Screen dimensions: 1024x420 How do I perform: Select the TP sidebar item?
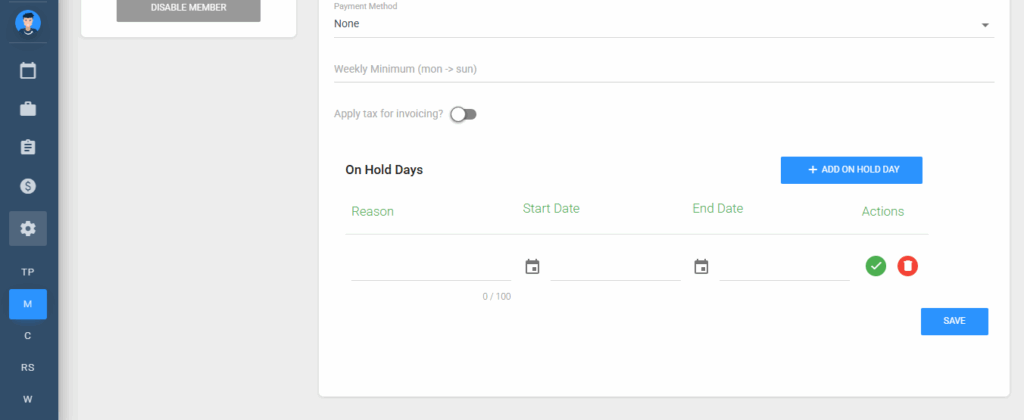click(x=27, y=272)
